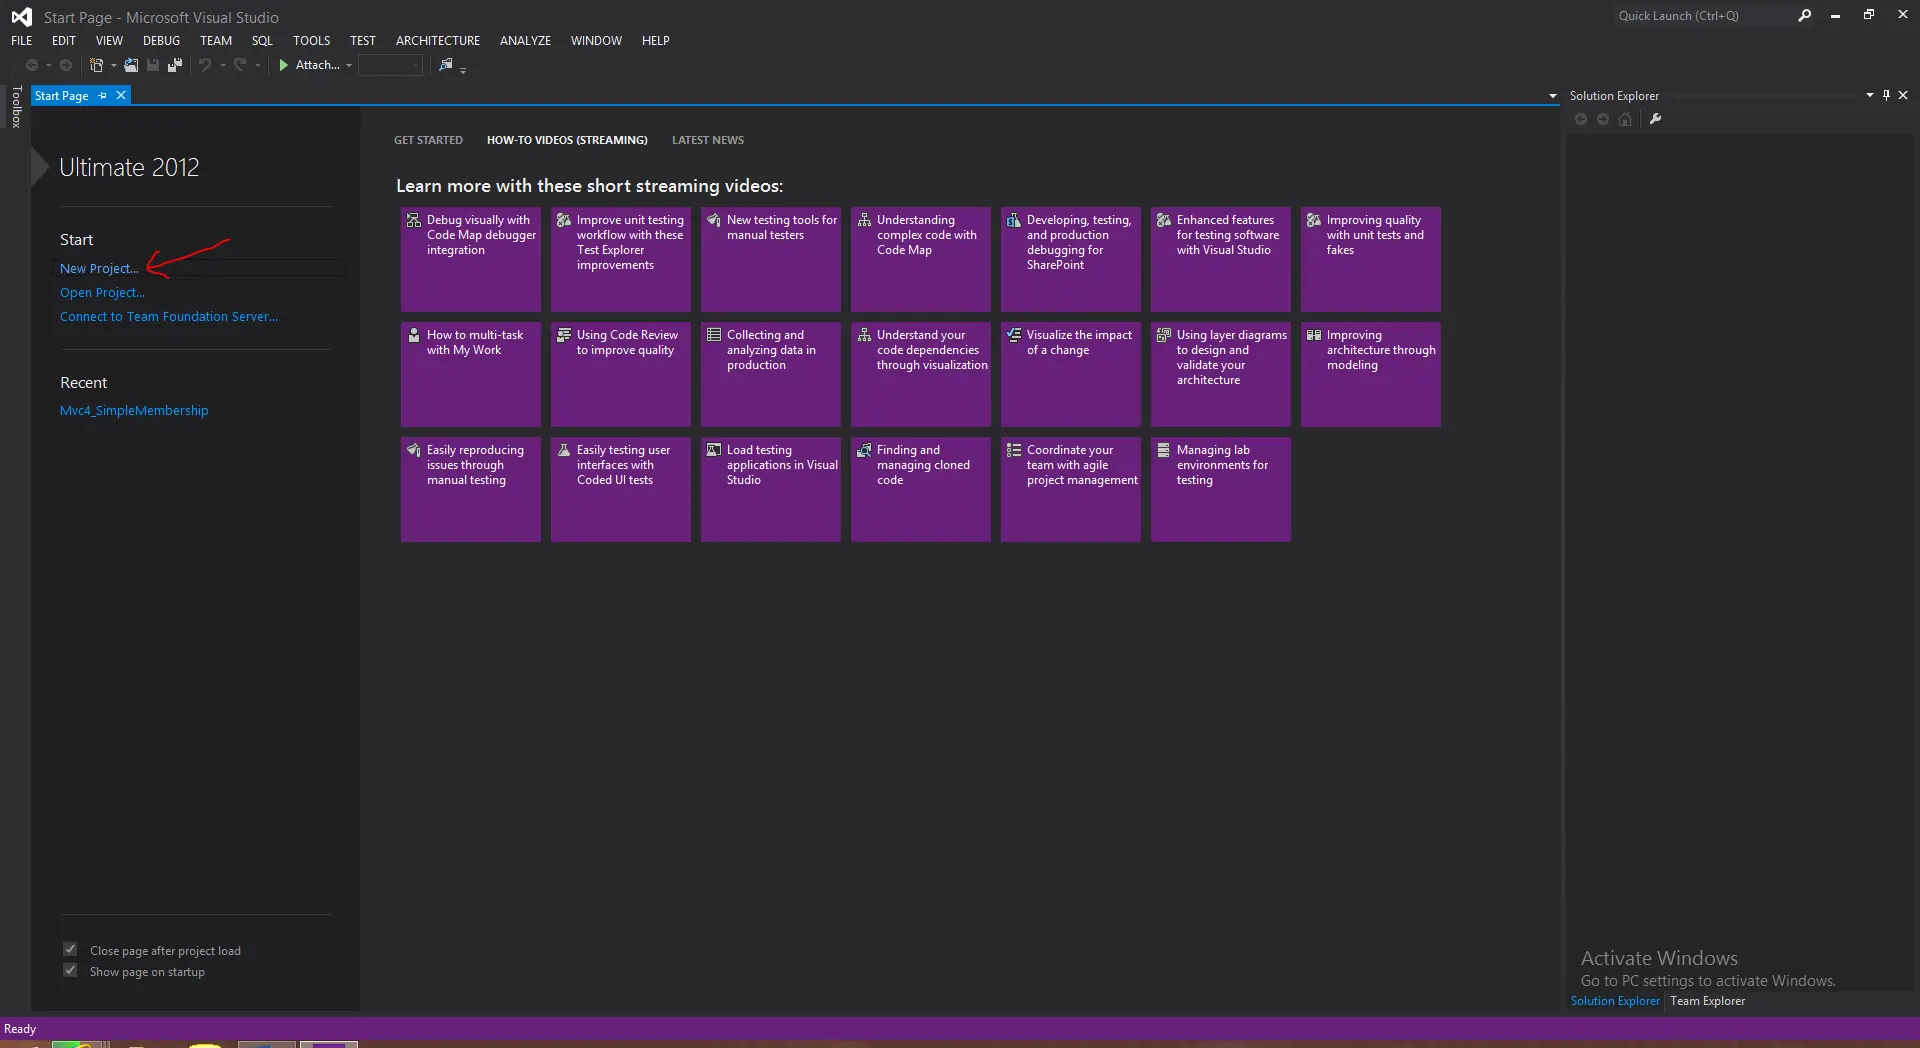The width and height of the screenshot is (1920, 1048).
Task: Toggle auto-hide pin on Solution Explorer
Action: coord(1886,95)
